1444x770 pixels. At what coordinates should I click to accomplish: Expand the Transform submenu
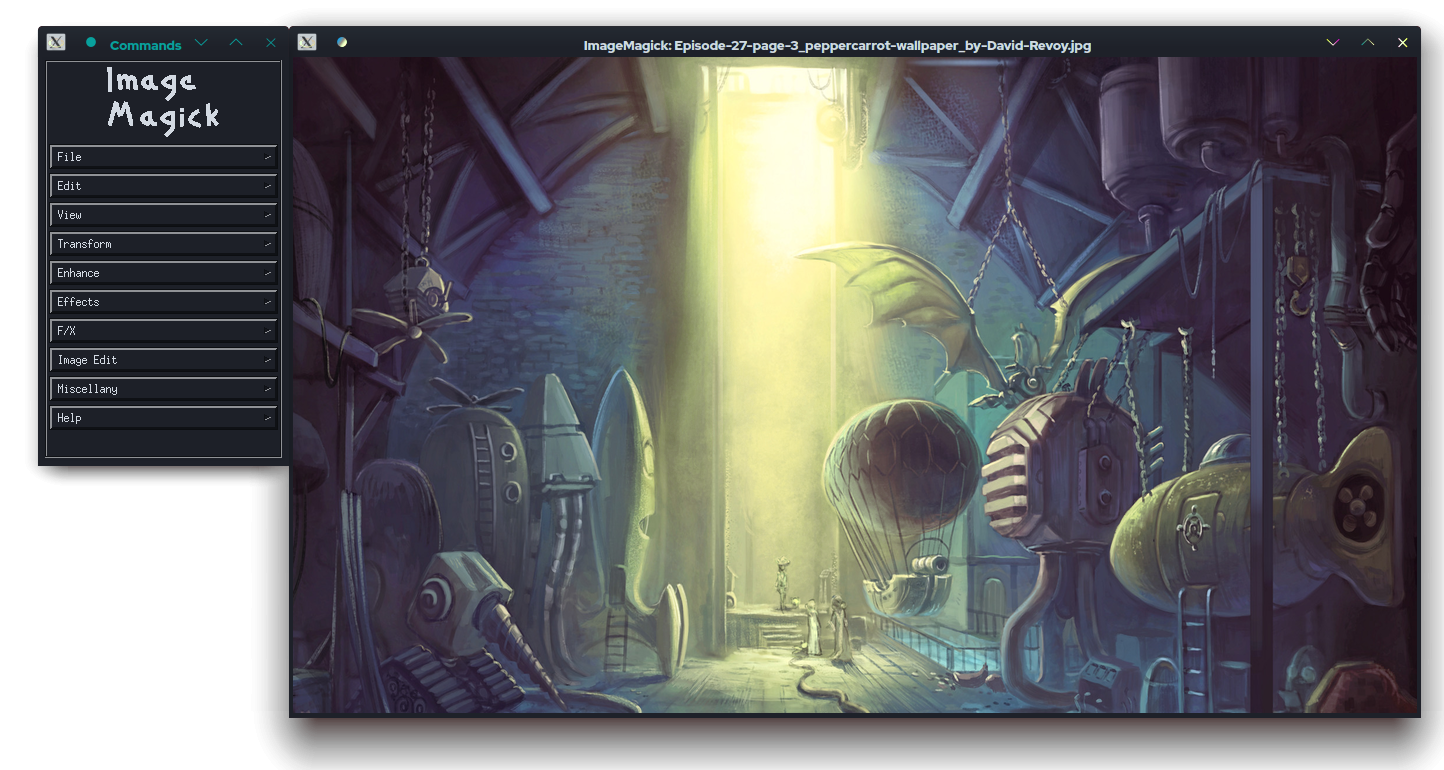(x=163, y=244)
